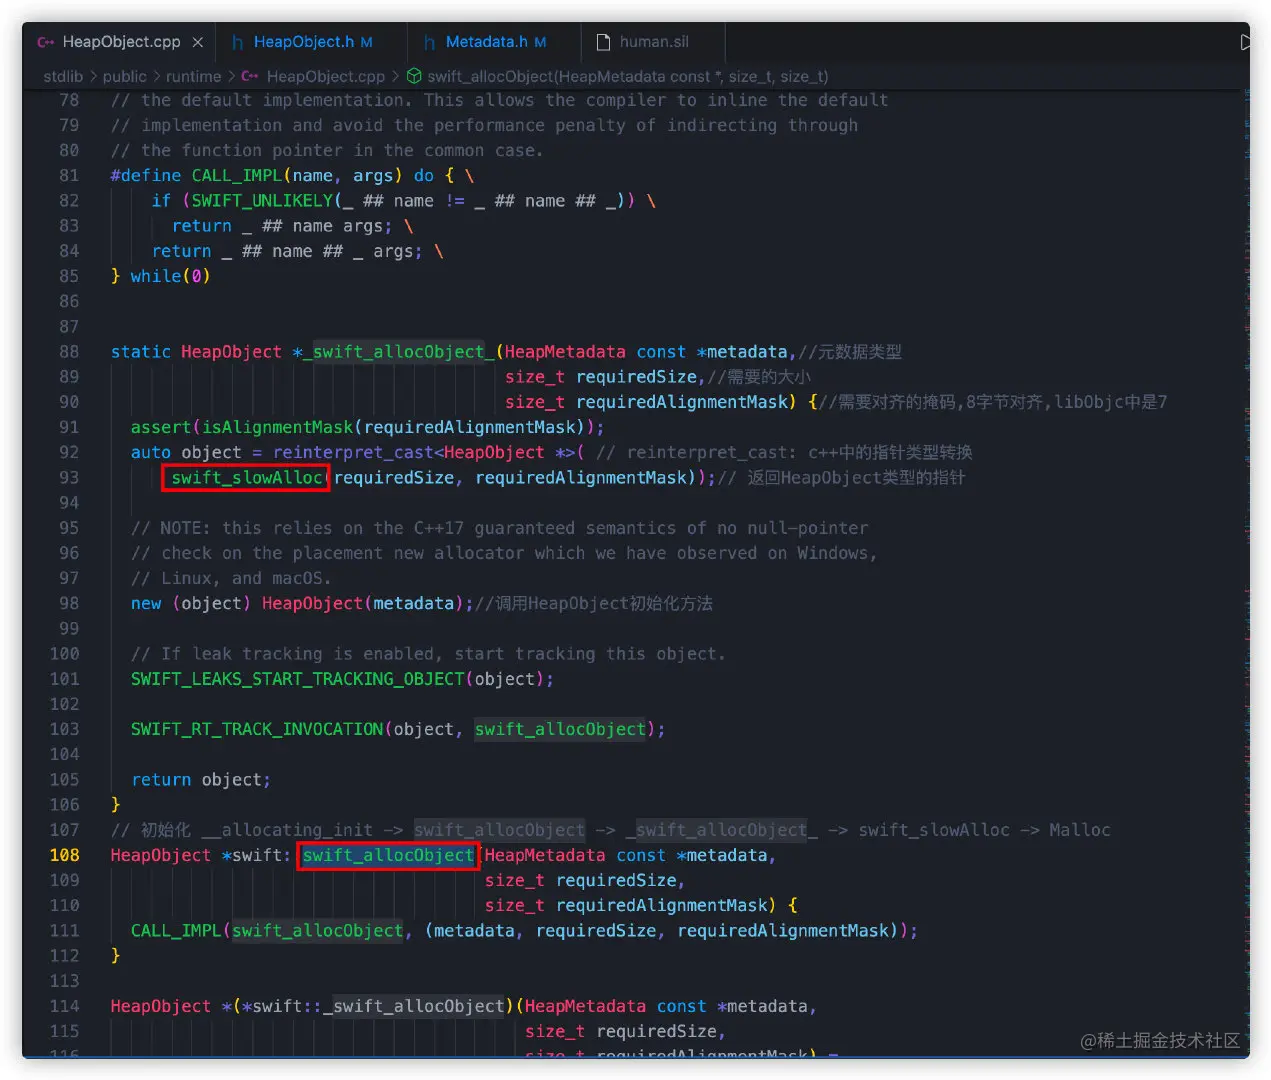Viewport: 1271px width, 1080px height.
Task: Open the swift_allocObject symbol breadcrumb
Action: tap(627, 76)
